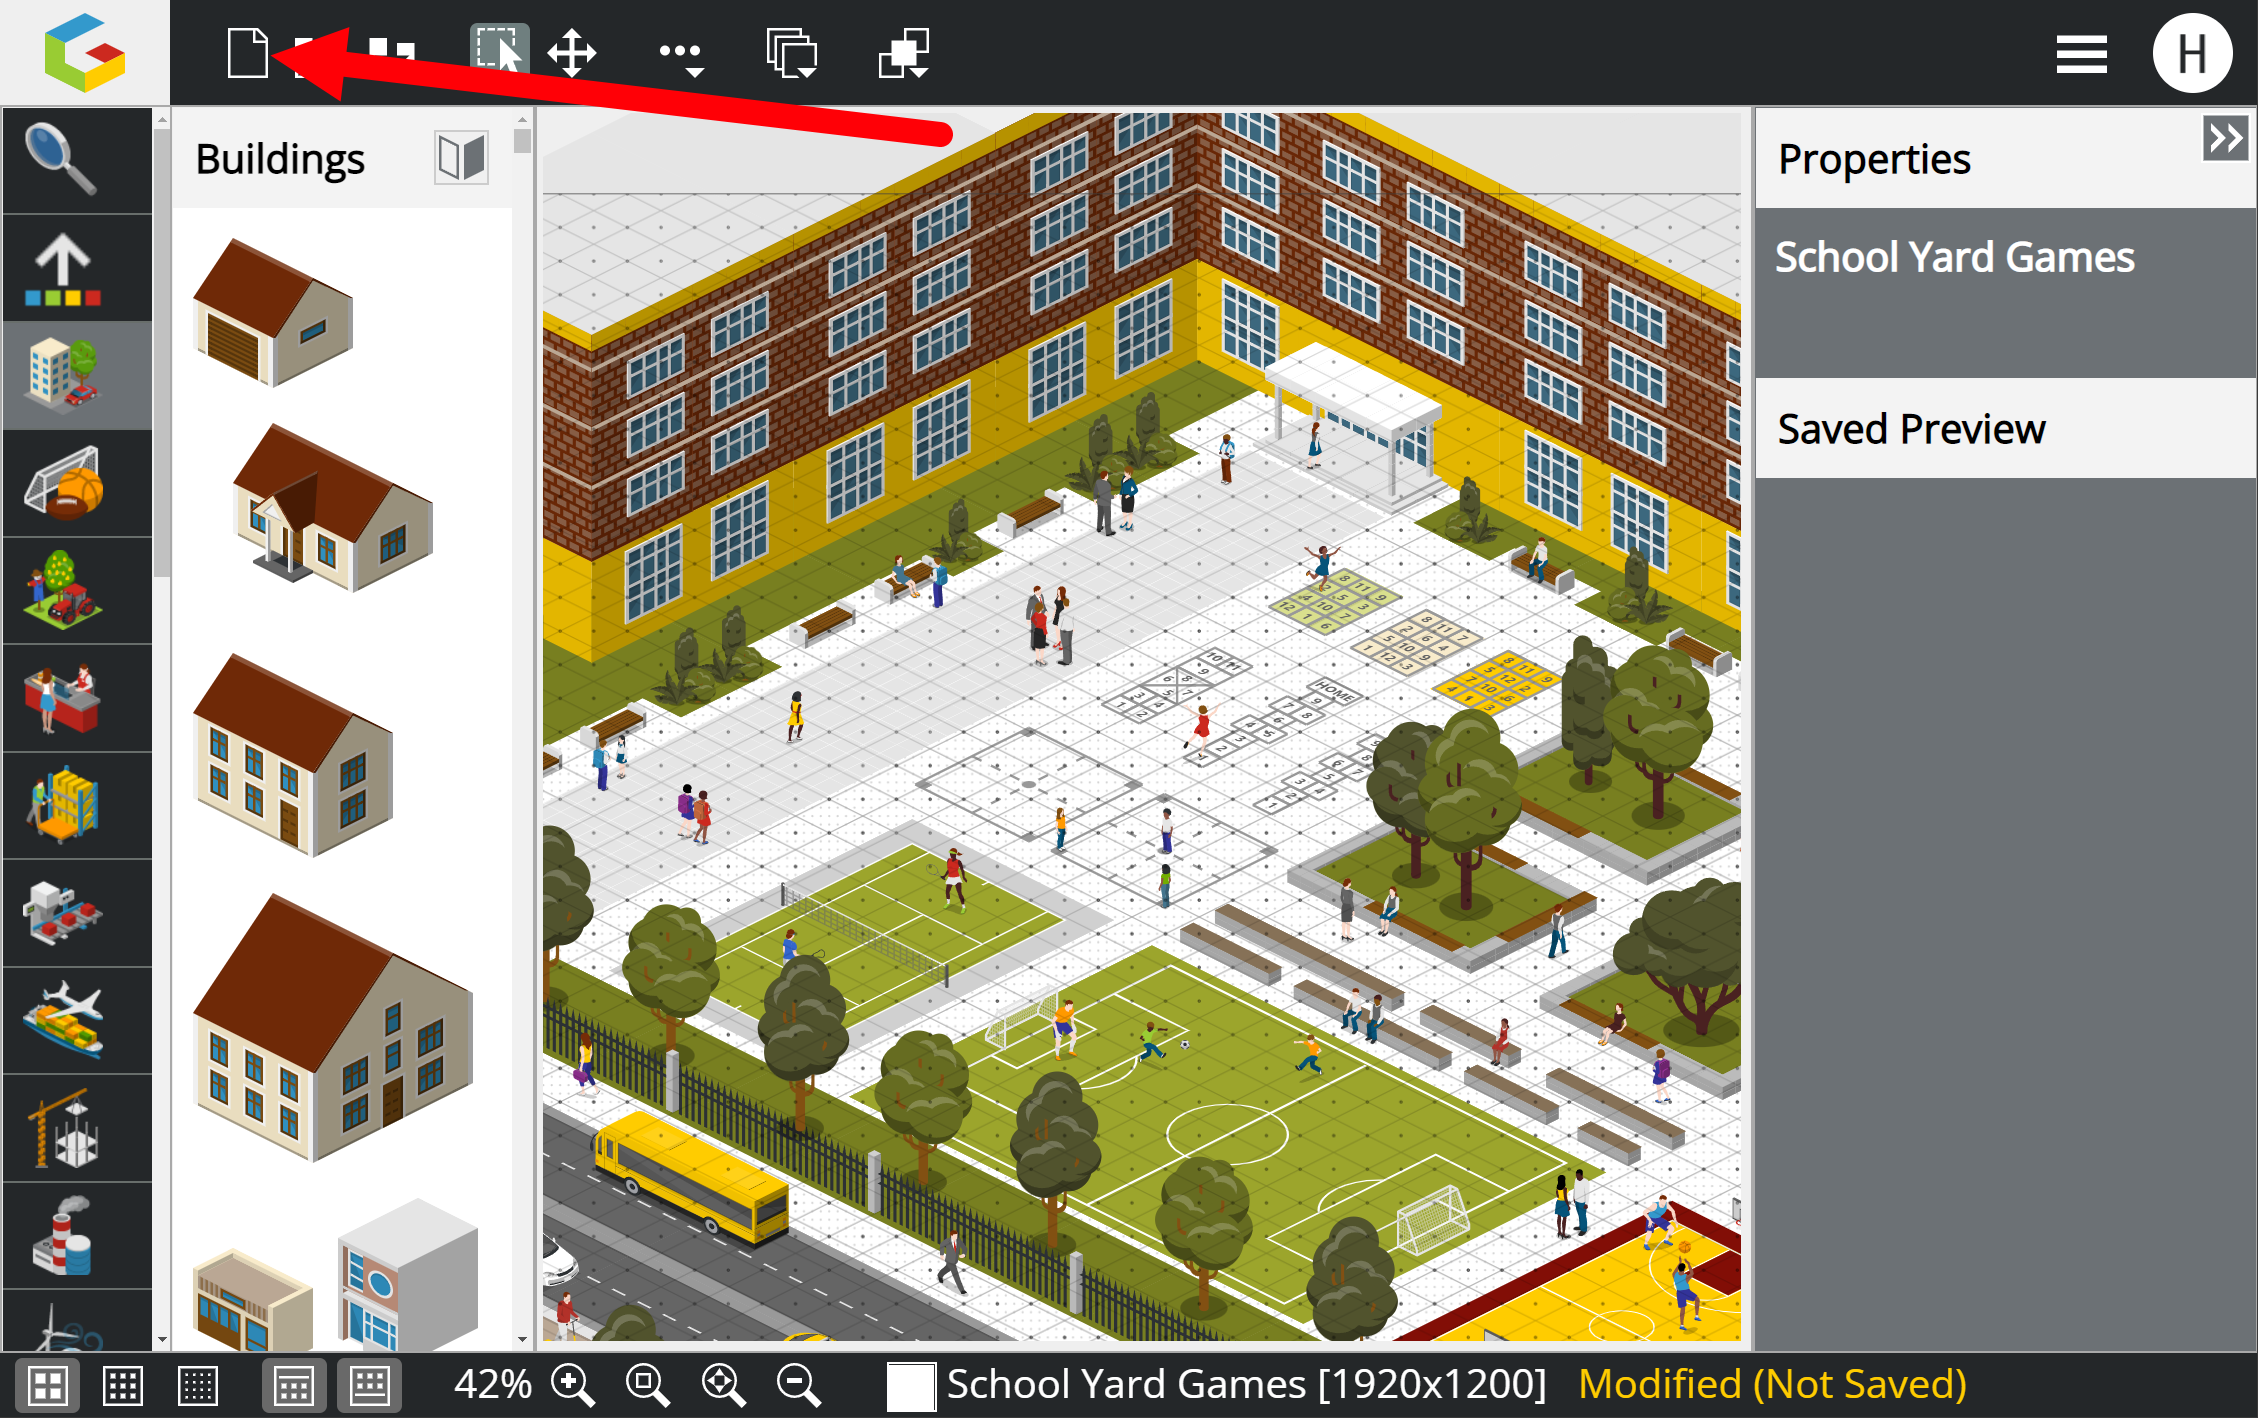Collapse the Properties panel with double chevron
This screenshot has width=2258, height=1418.
2225,138
